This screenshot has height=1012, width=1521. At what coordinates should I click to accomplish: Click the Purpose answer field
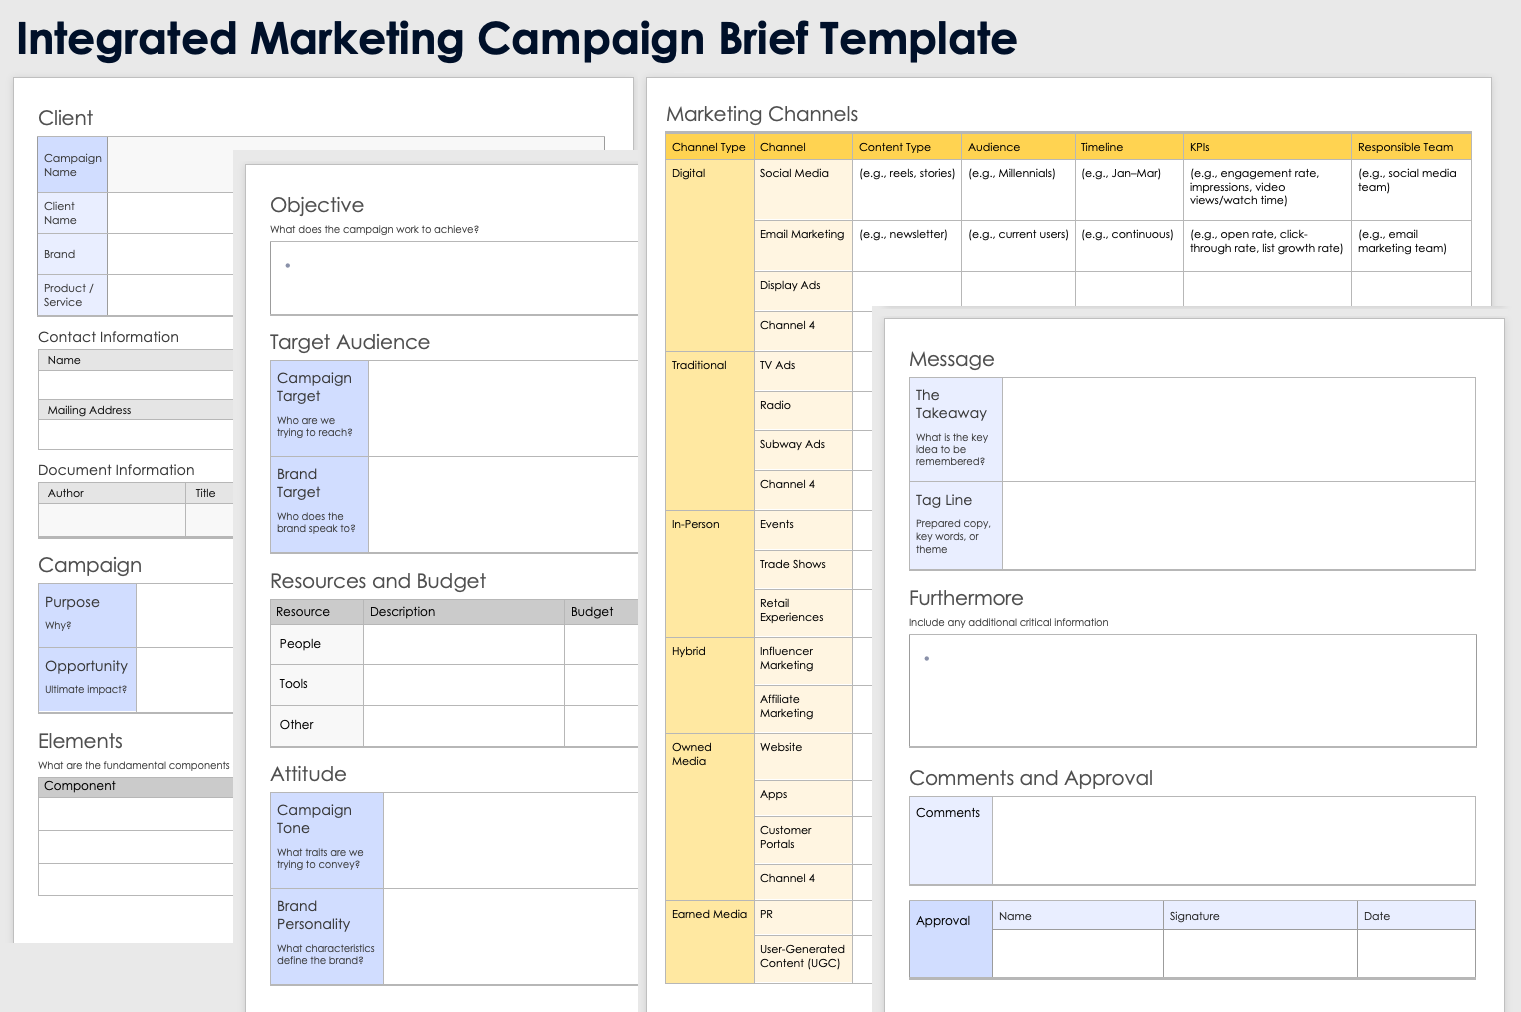(x=185, y=615)
